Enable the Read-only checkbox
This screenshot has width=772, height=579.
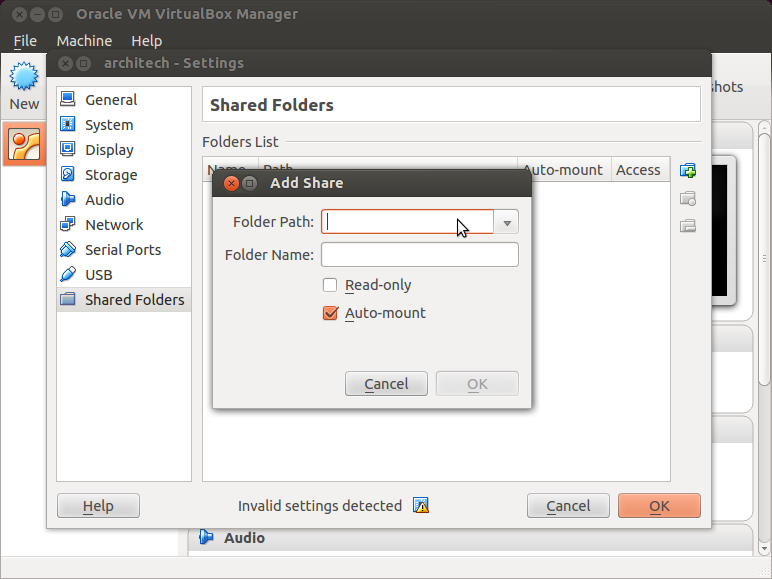click(330, 285)
